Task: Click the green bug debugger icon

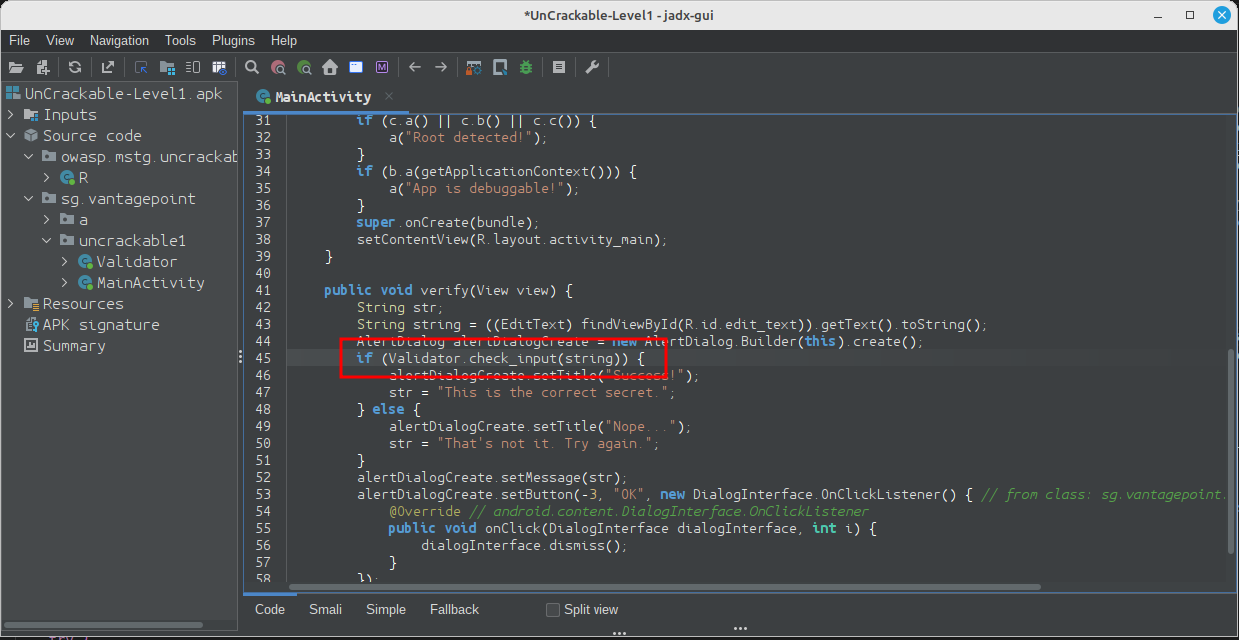Action: click(x=526, y=67)
